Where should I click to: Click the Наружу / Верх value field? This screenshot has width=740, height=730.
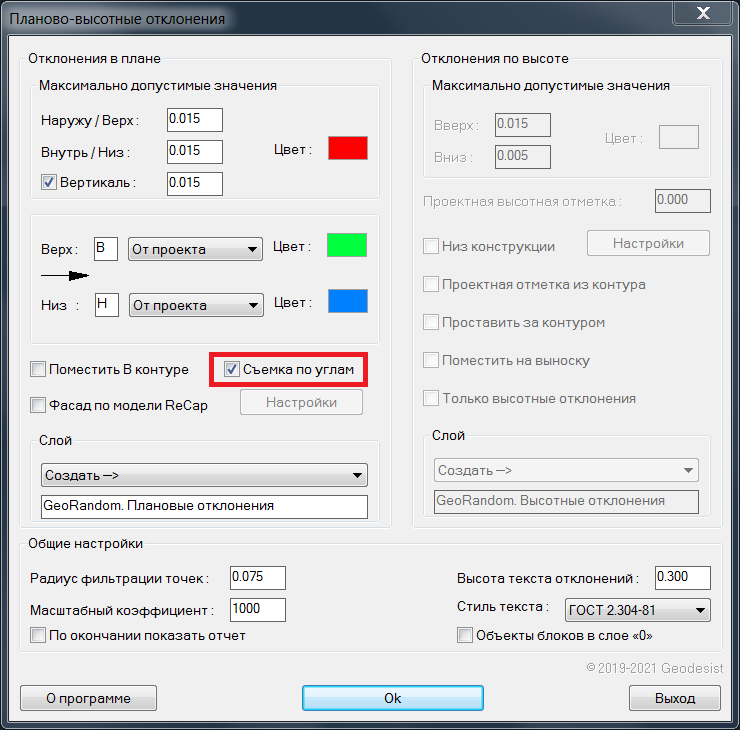click(194, 119)
